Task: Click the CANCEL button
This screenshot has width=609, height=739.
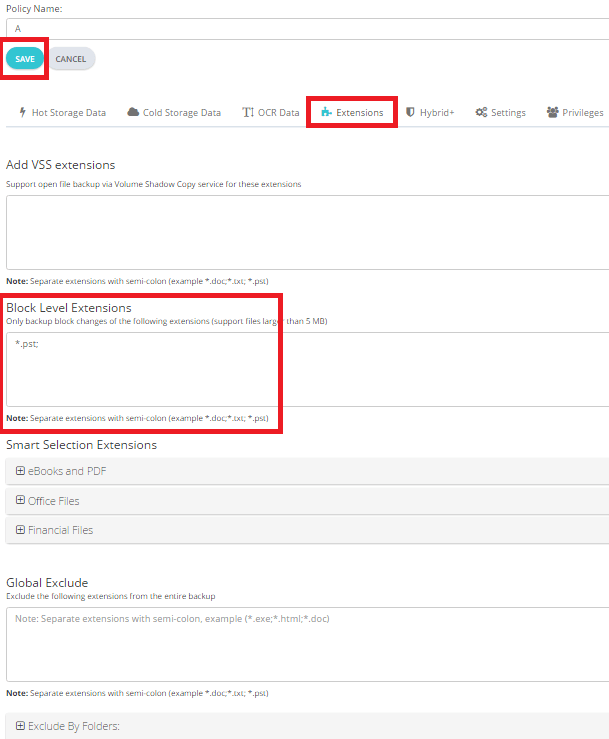Action: [x=71, y=59]
